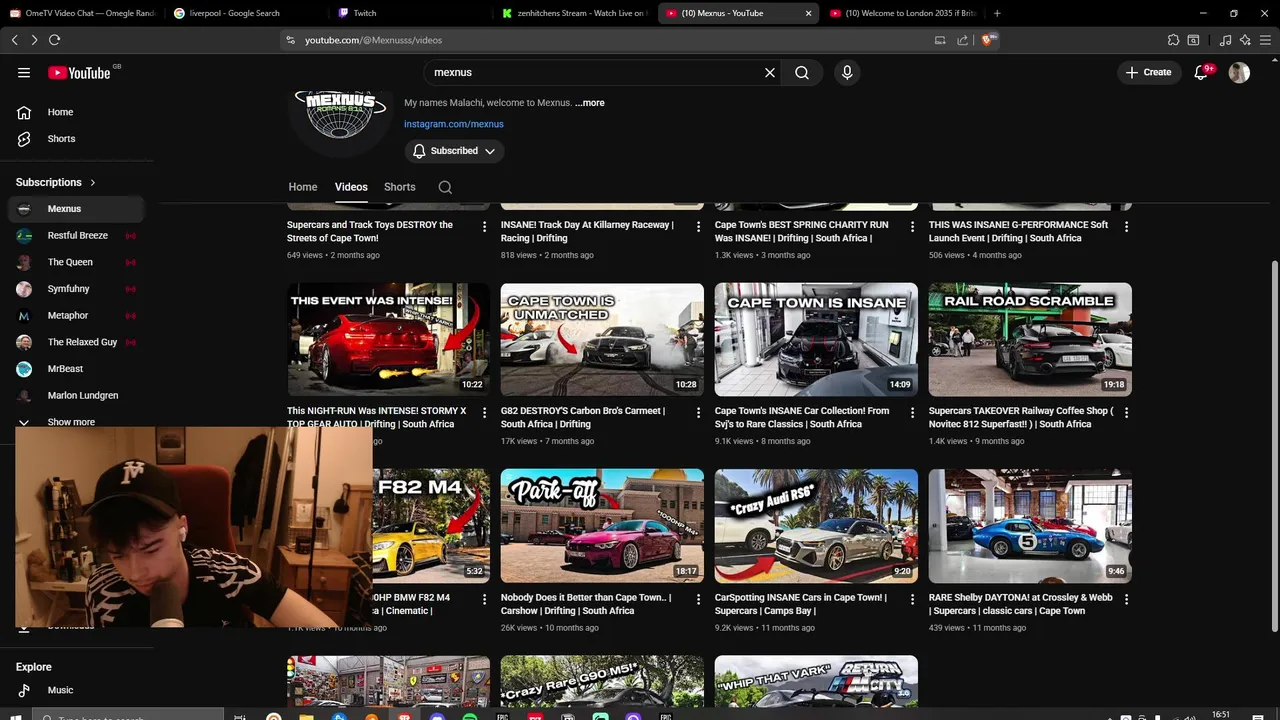The image size is (1280, 720).
Task: Open a new browser tab with plus
Action: [x=997, y=13]
